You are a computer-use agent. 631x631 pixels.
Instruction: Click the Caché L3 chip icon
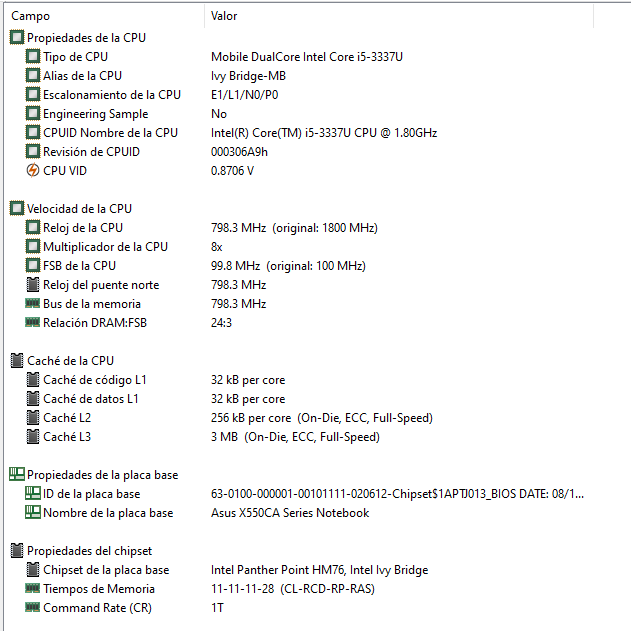[33, 437]
